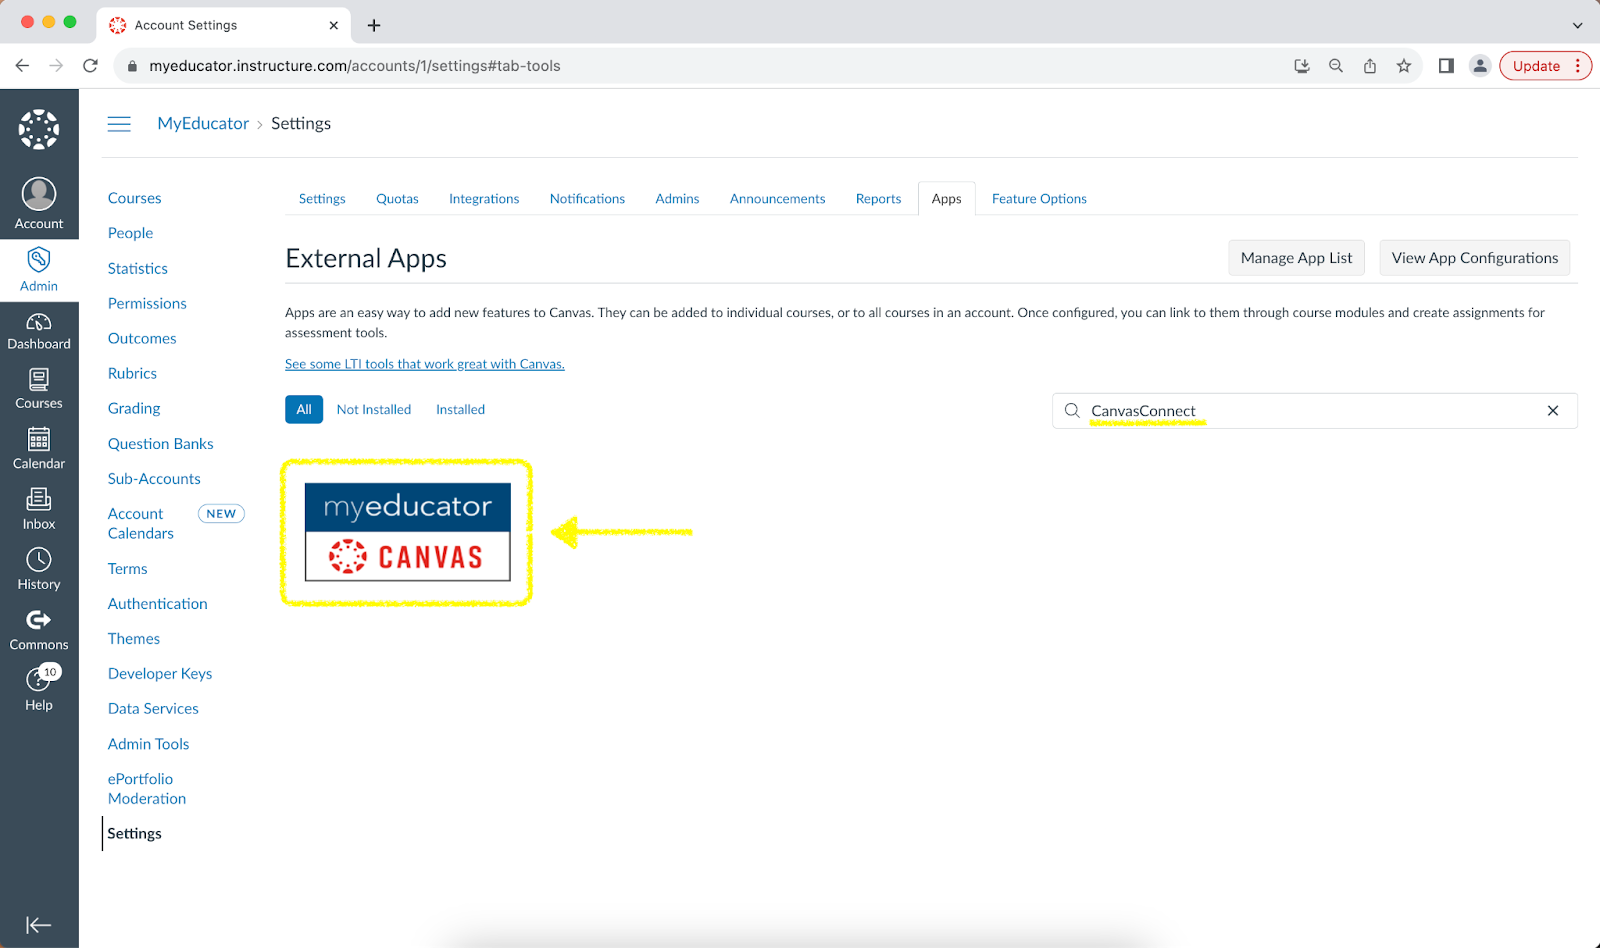Open the Statistics link
Image resolution: width=1600 pixels, height=948 pixels.
(x=138, y=268)
